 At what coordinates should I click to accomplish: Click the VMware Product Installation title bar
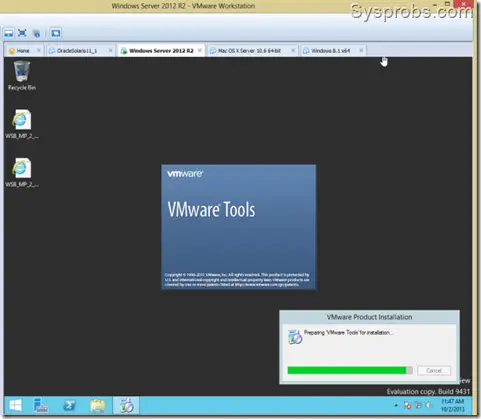(369, 317)
